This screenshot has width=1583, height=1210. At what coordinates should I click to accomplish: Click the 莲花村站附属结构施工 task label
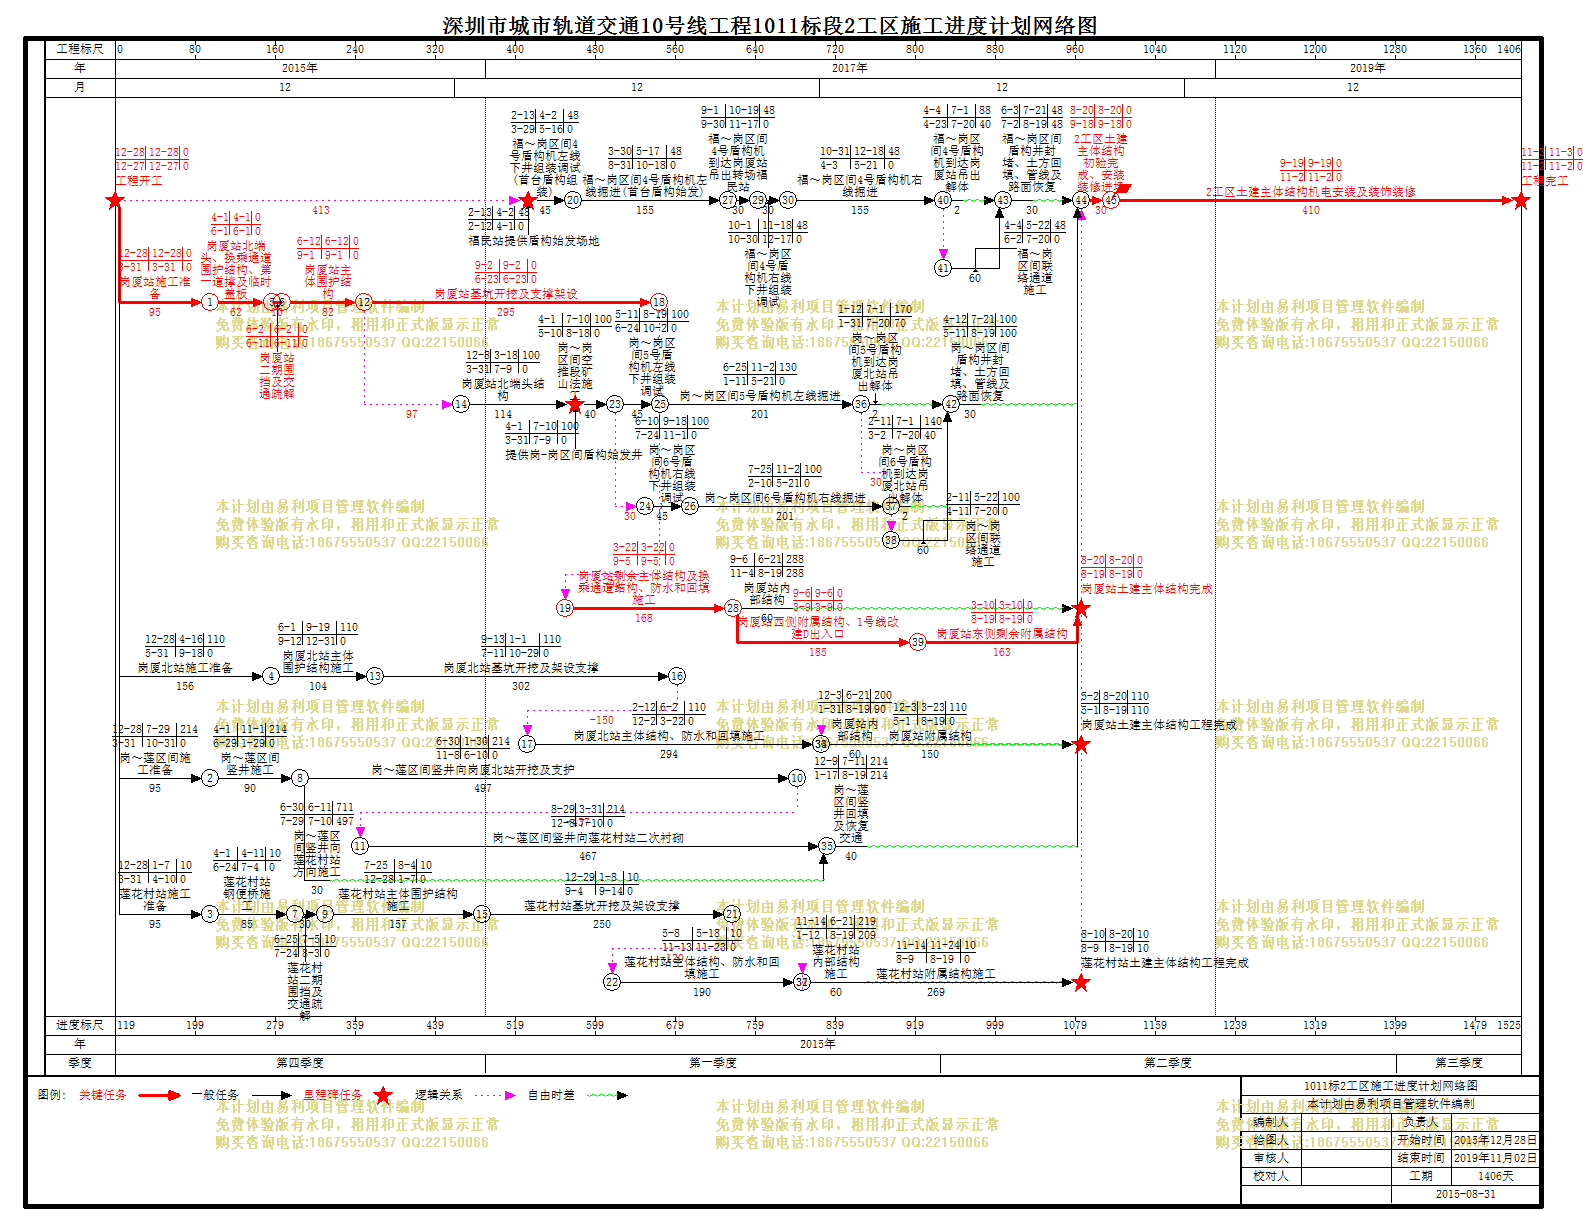click(x=936, y=974)
